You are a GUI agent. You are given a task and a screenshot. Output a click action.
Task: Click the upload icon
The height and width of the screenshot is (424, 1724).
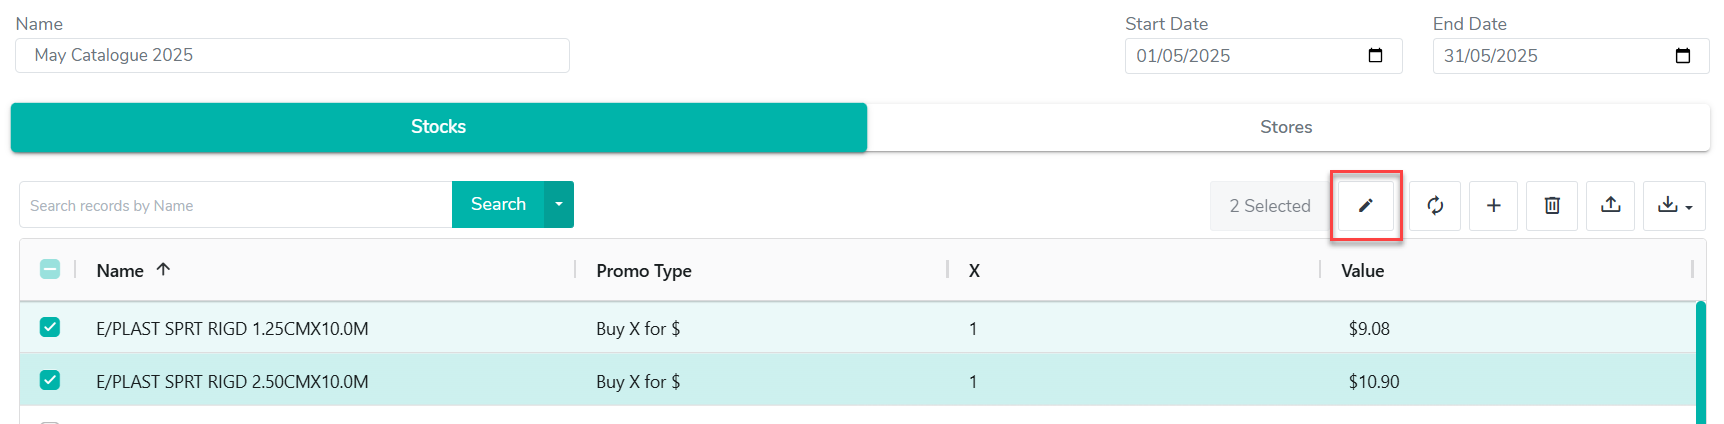(1610, 205)
